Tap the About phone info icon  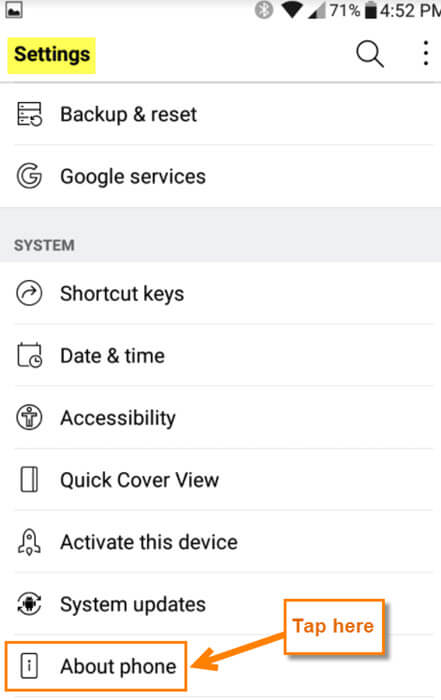pos(29,666)
